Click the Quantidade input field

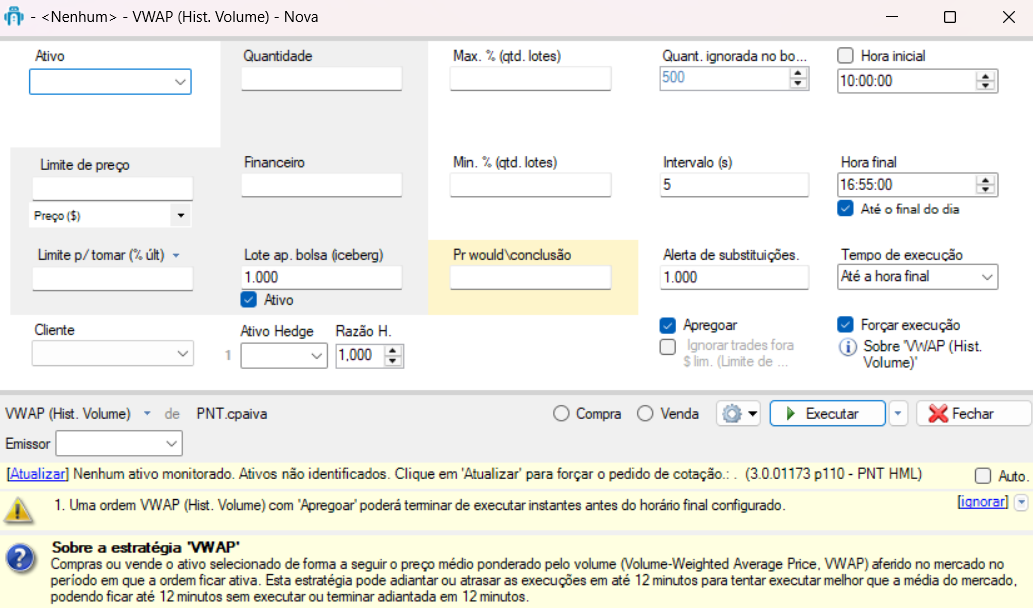tap(321, 80)
